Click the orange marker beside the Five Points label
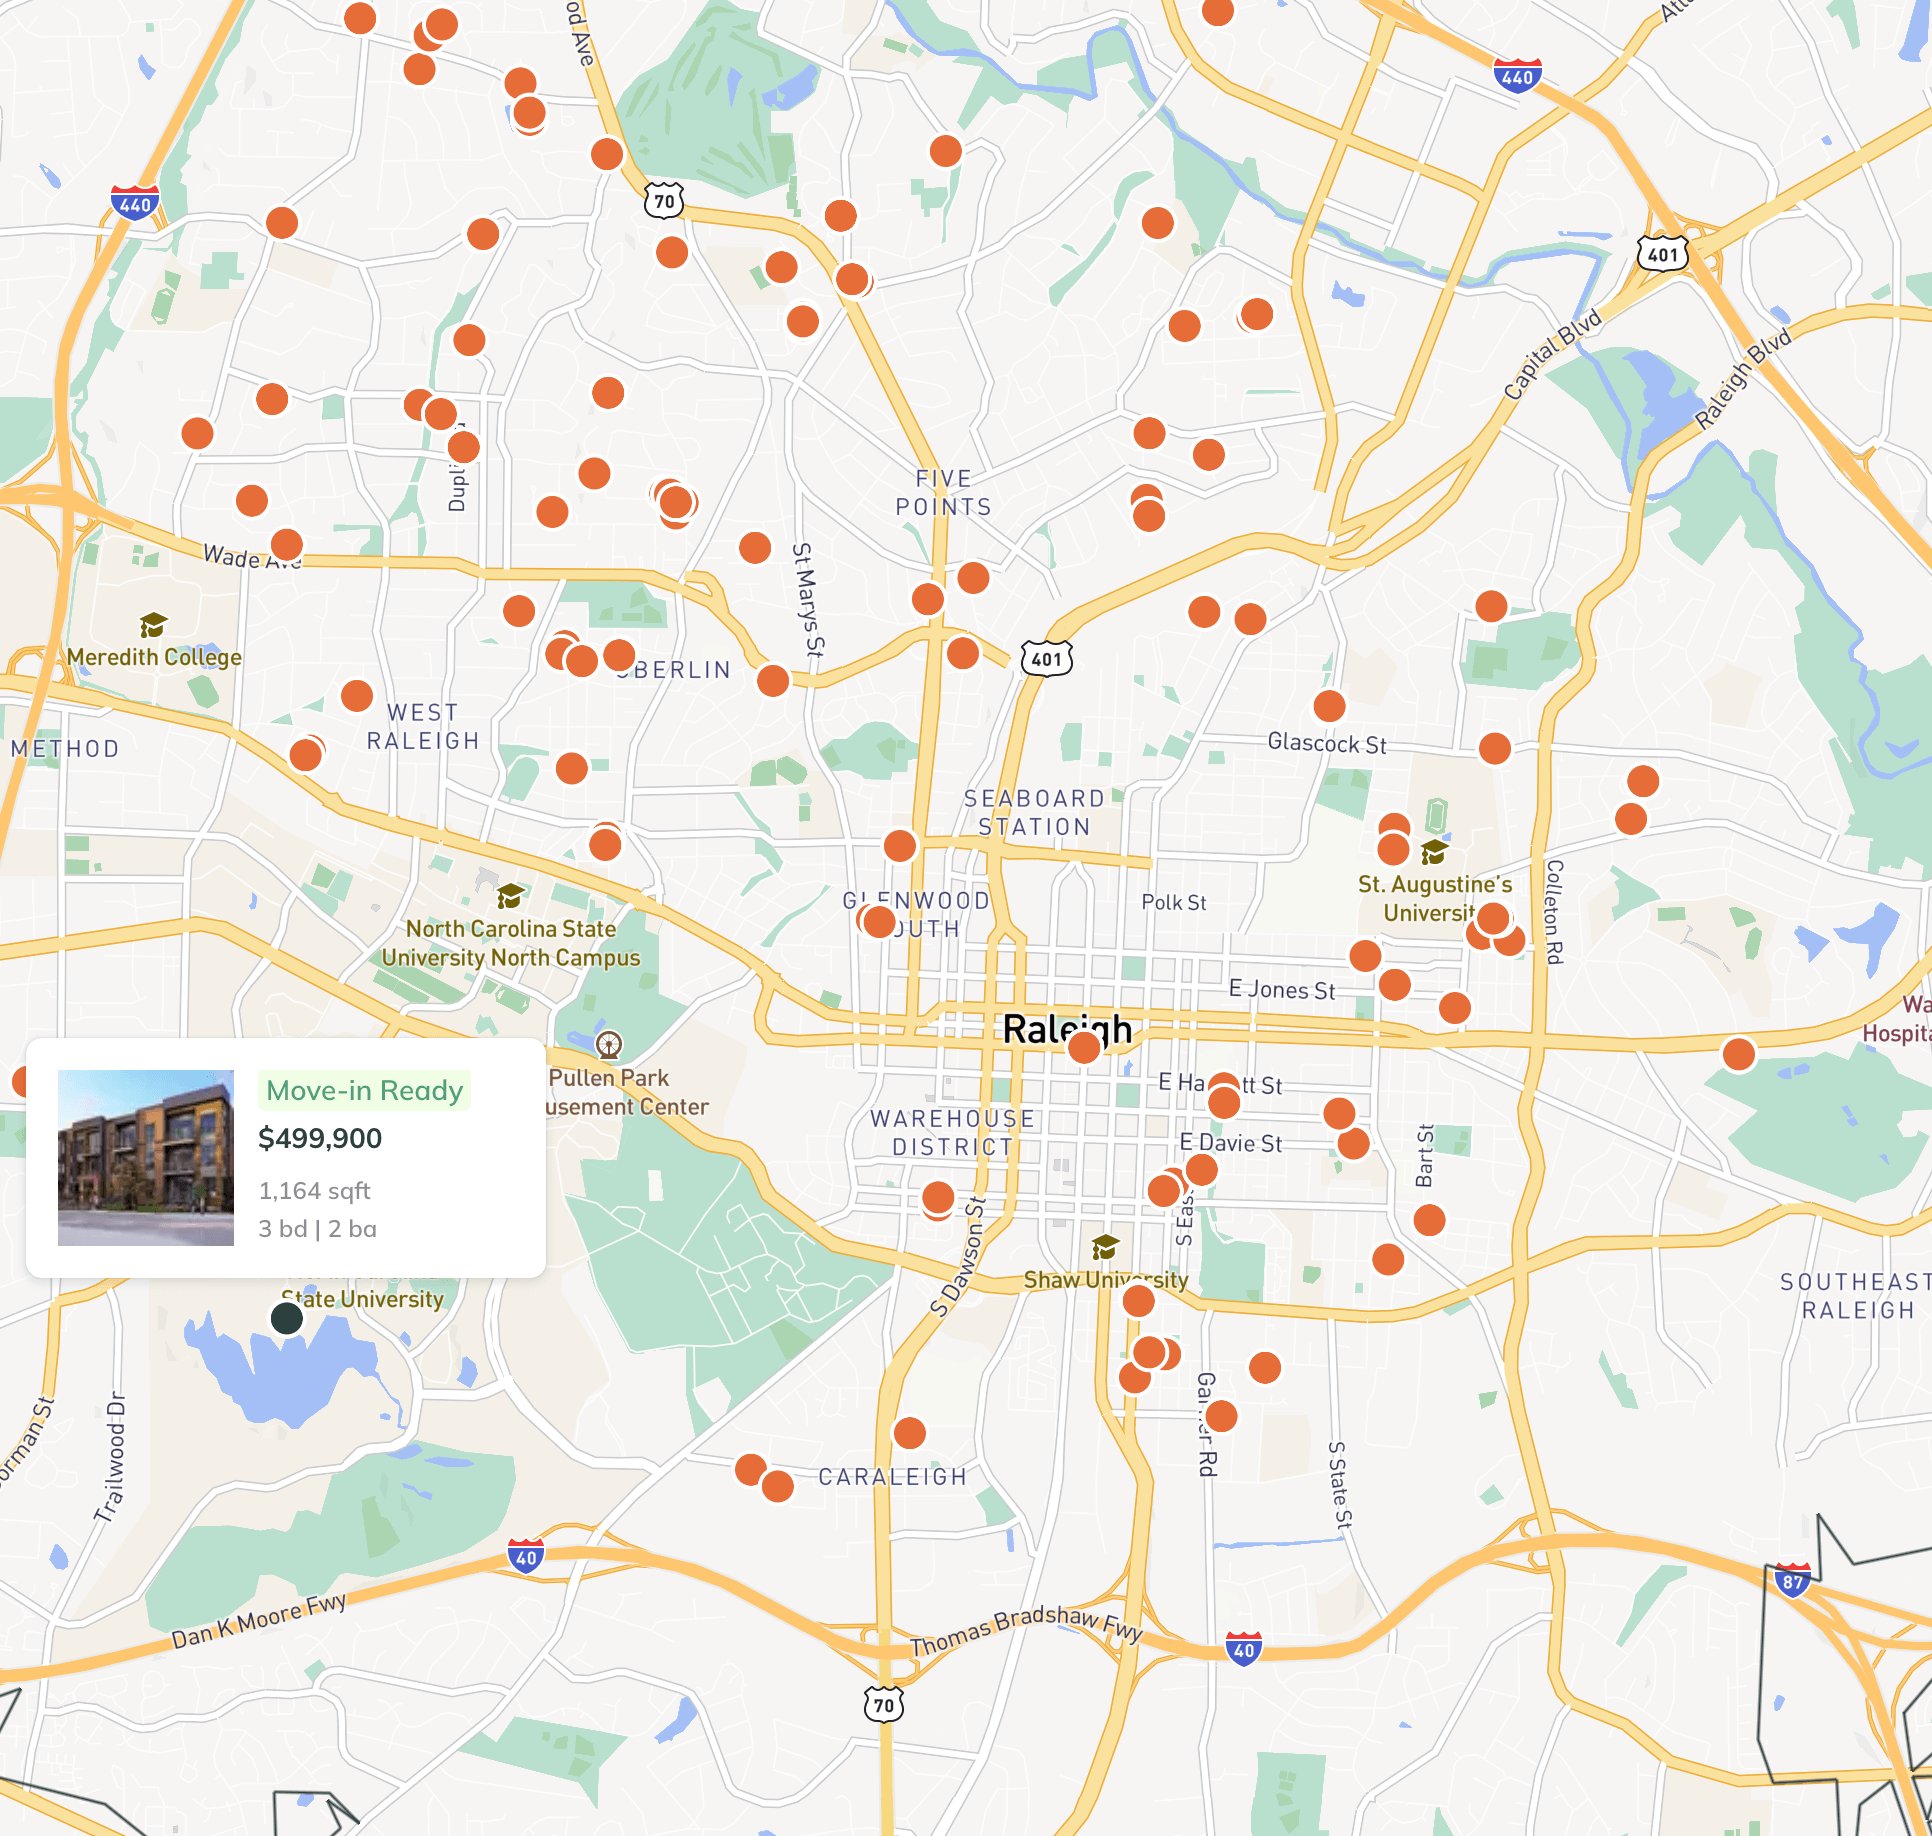 pos(973,577)
